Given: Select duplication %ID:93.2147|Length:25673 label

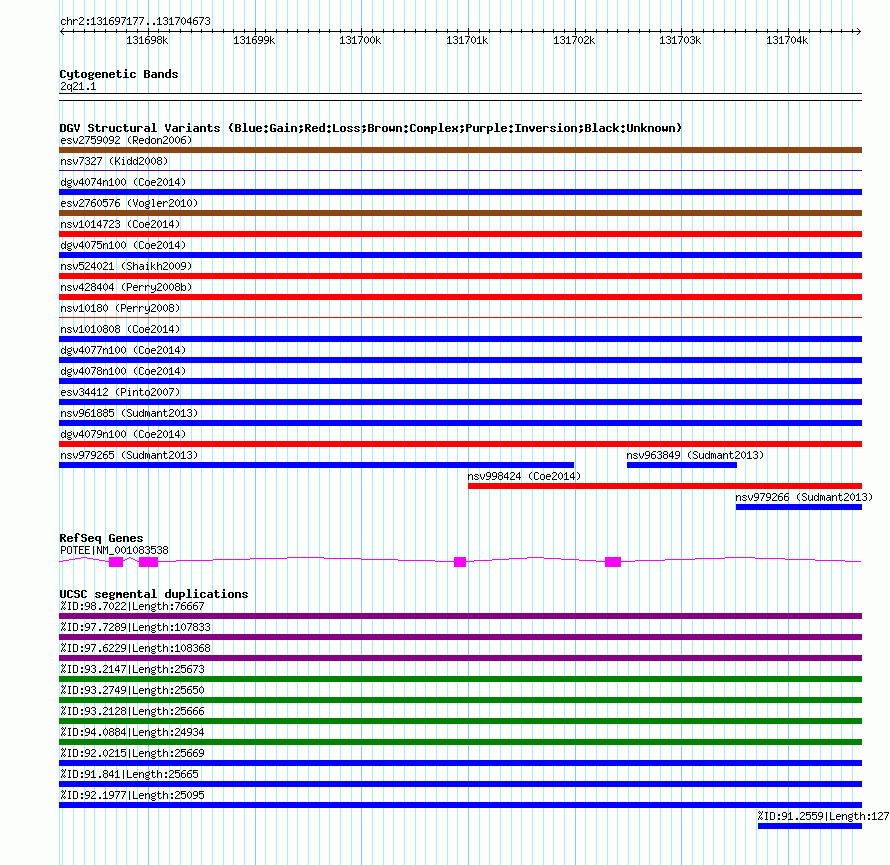Looking at the screenshot, I should tap(132, 669).
